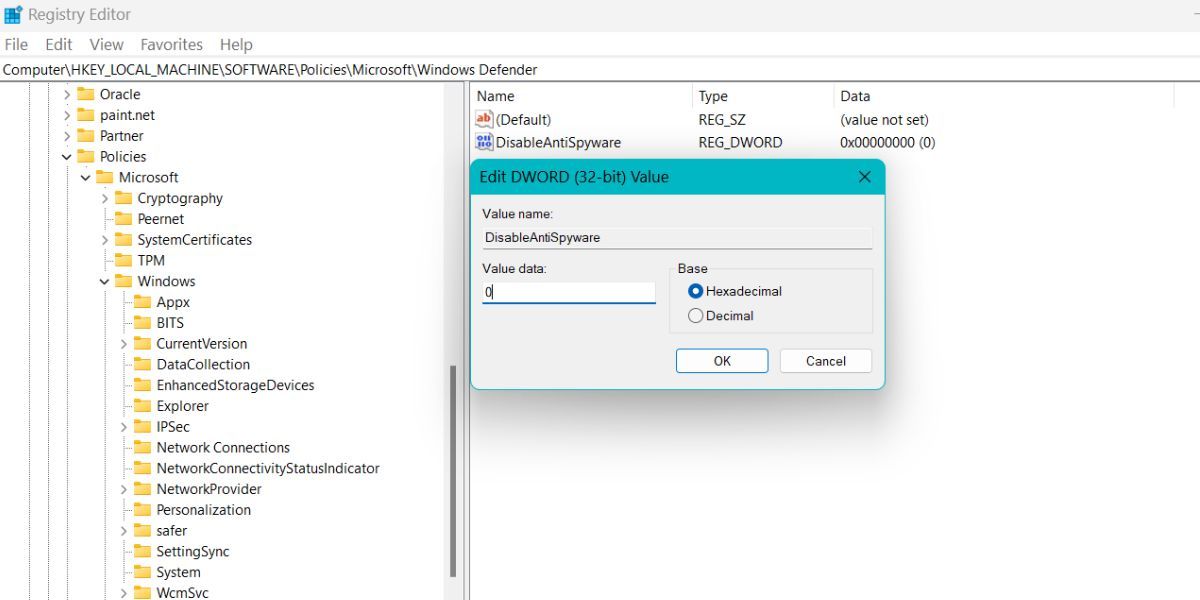Expand the Cryptography tree node
Screen dimensions: 1200x600
pos(104,198)
